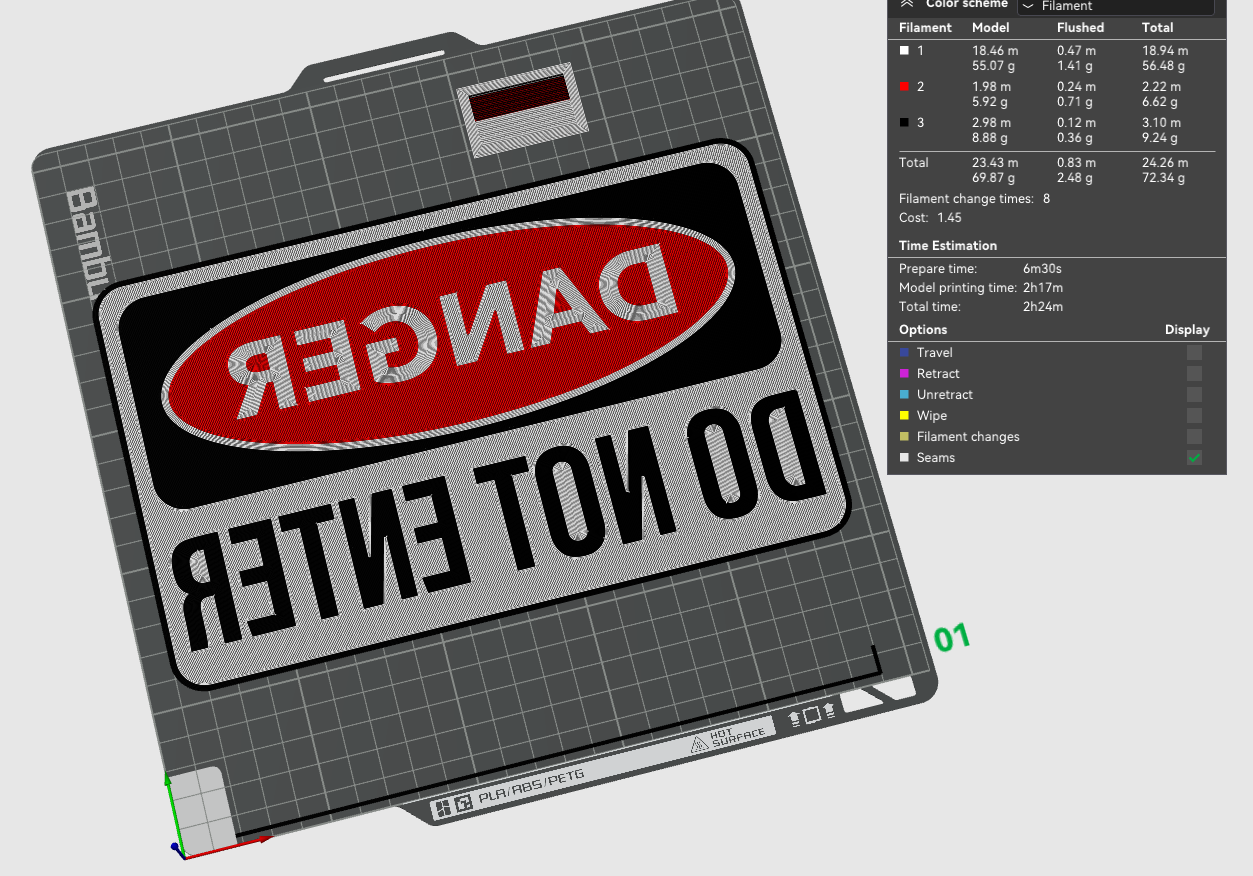Viewport: 1253px width, 876px height.
Task: Click the magenta Retract color icon
Action: pos(904,374)
